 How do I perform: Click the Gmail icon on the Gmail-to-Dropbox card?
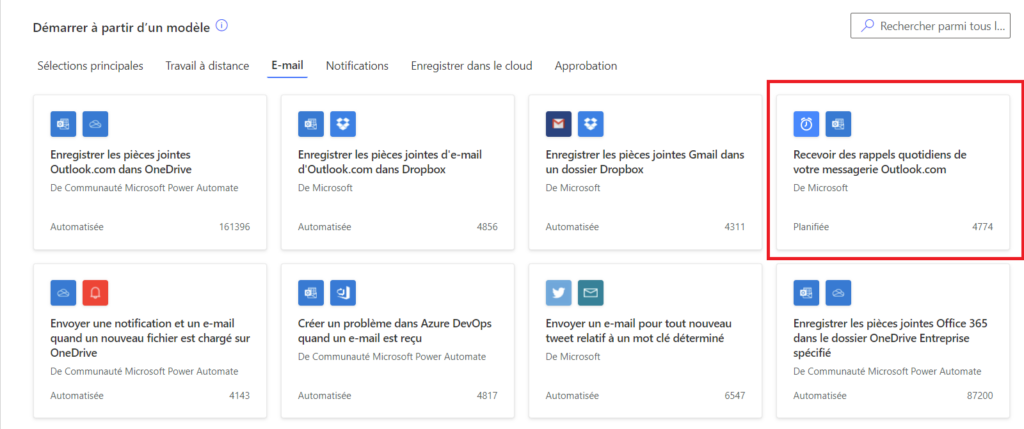pos(558,124)
